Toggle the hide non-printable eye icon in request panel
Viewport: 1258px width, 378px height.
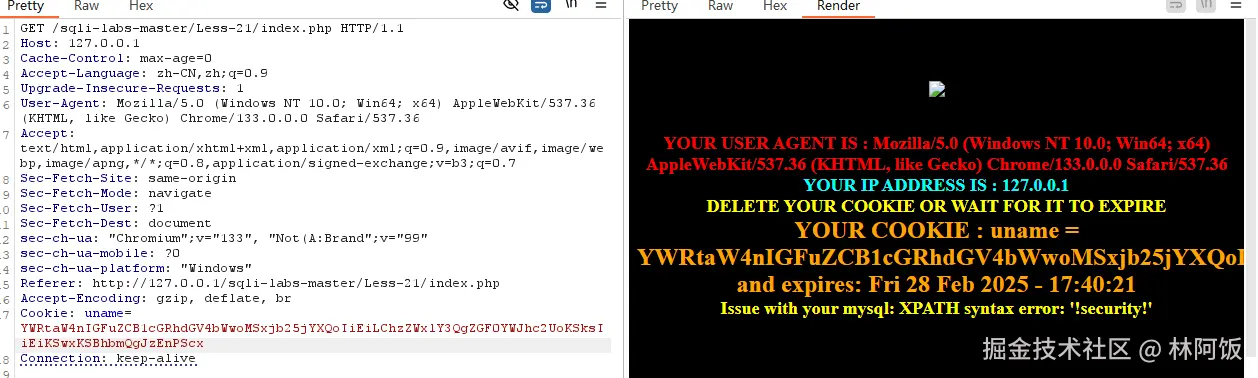511,5
